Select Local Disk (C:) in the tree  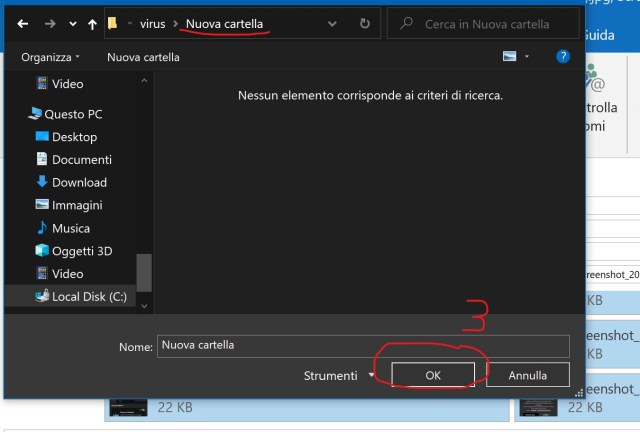click(x=89, y=296)
